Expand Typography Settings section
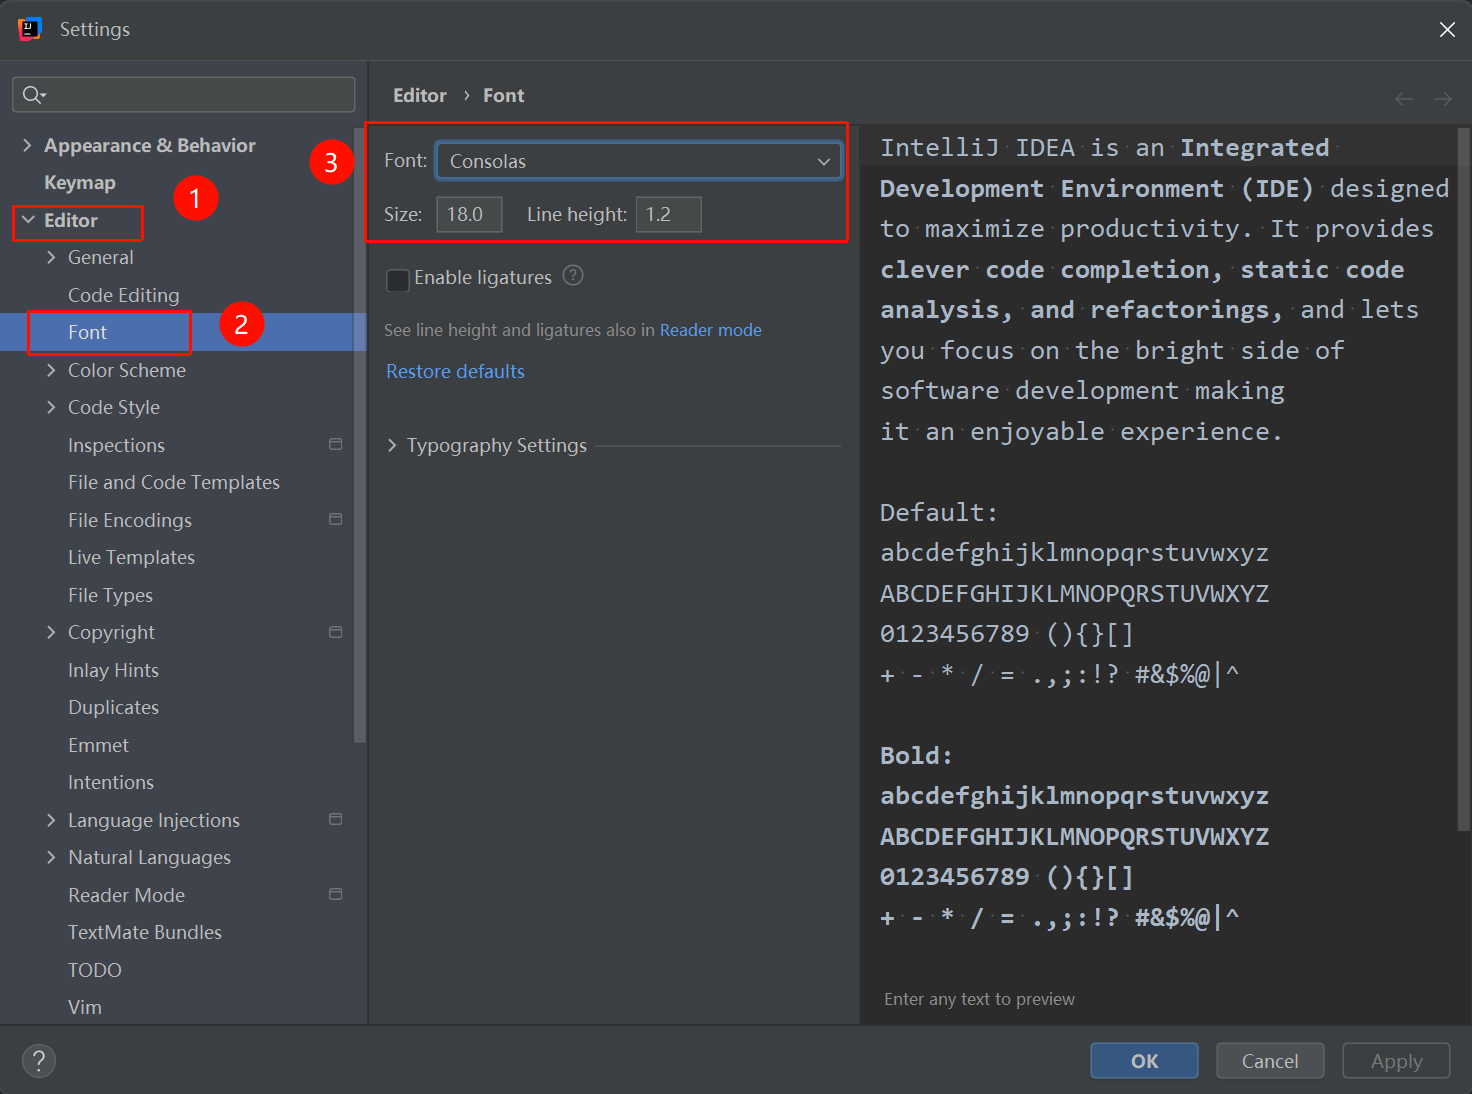Image resolution: width=1472 pixels, height=1094 pixels. coord(392,445)
